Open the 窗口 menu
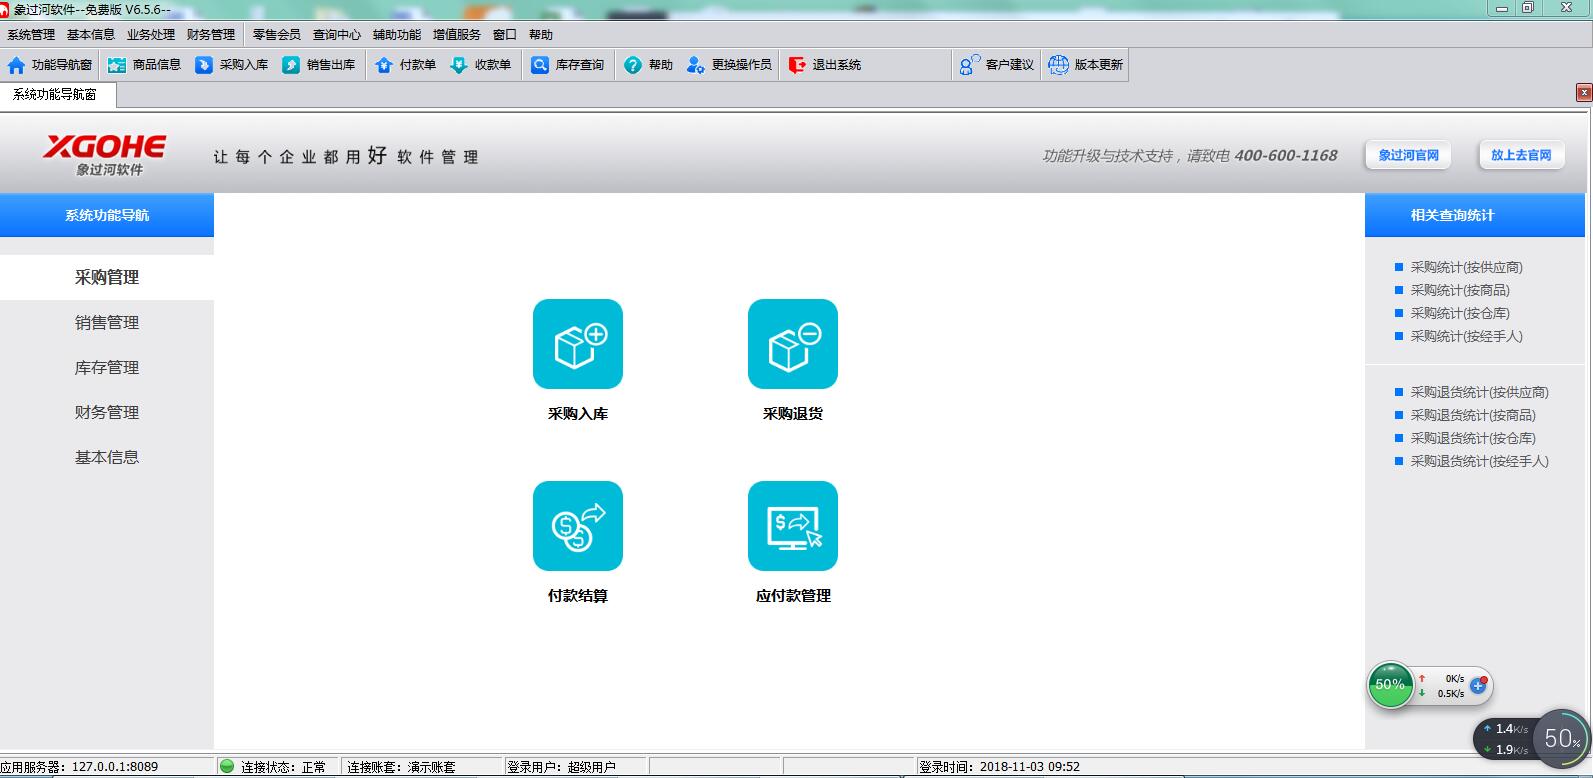 point(505,34)
